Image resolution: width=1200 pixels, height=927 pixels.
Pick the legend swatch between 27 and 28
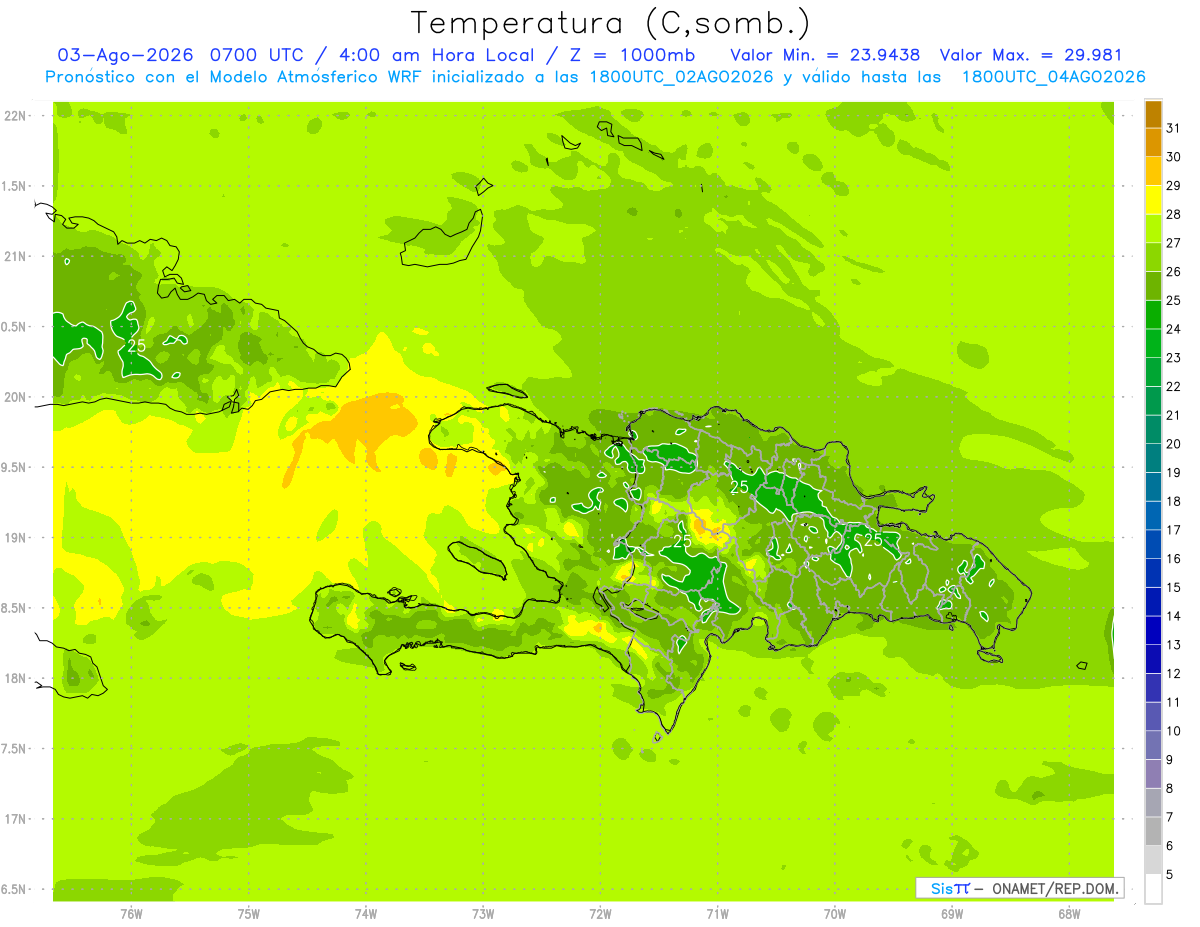(x=1153, y=229)
